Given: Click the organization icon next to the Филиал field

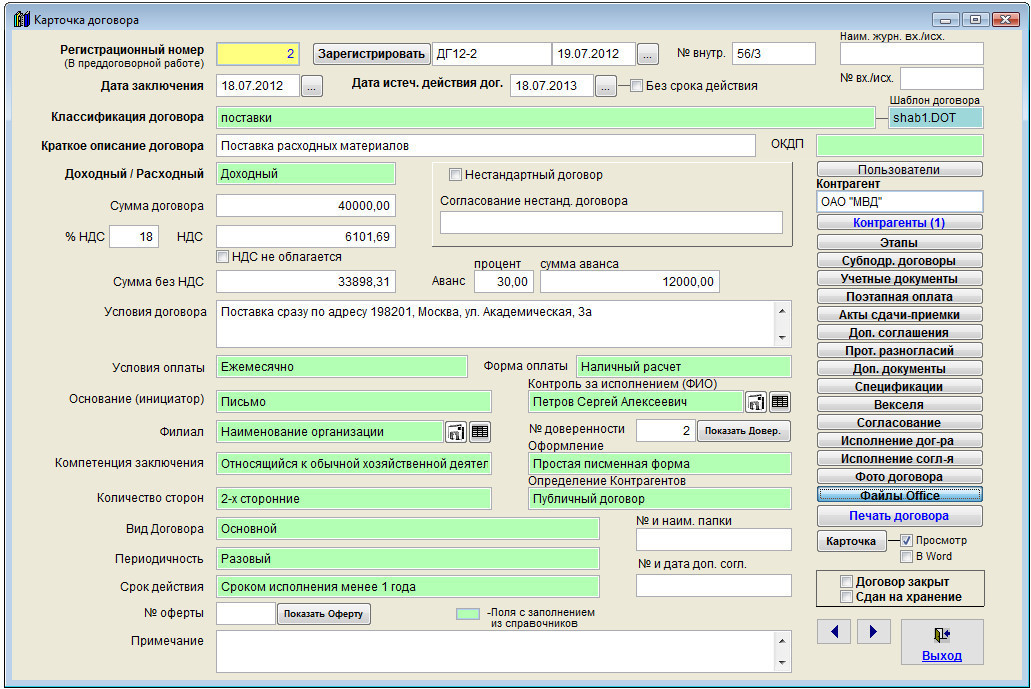Looking at the screenshot, I should coord(456,432).
